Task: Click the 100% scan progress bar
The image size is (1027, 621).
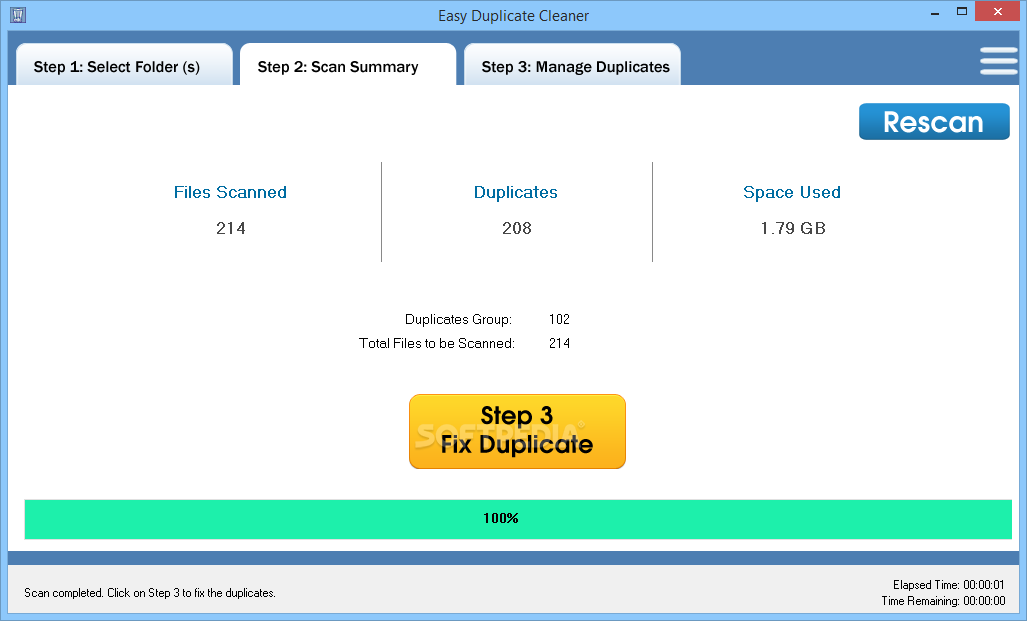Action: pos(518,519)
